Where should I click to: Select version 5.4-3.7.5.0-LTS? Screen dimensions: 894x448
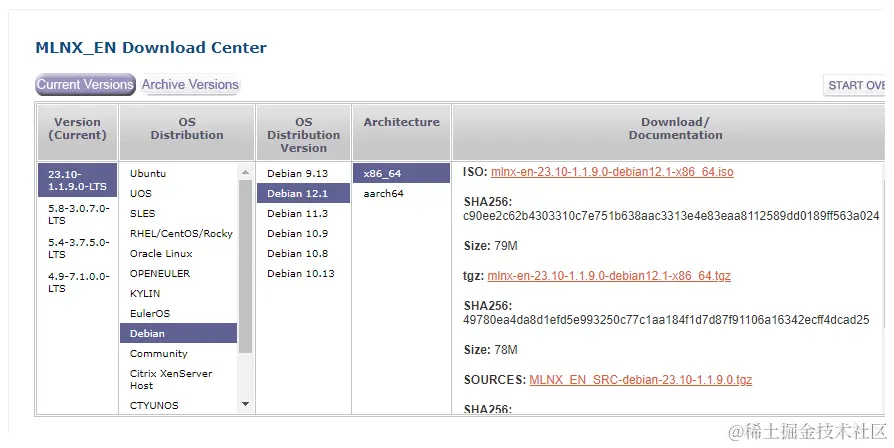click(x=78, y=248)
